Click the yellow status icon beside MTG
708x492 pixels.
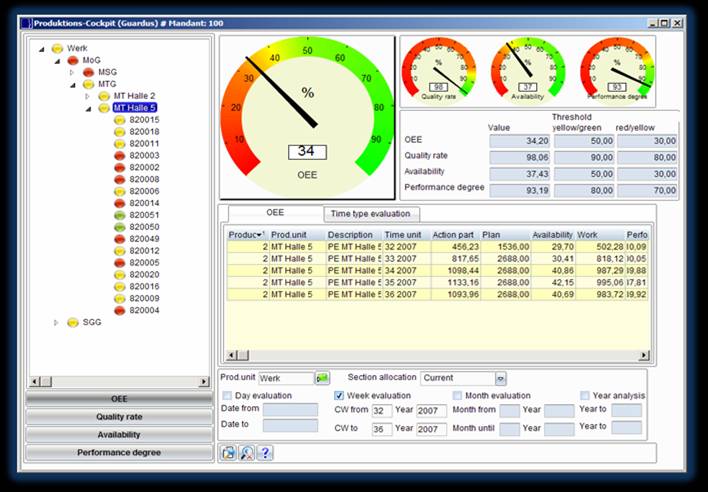pyautogui.click(x=88, y=84)
